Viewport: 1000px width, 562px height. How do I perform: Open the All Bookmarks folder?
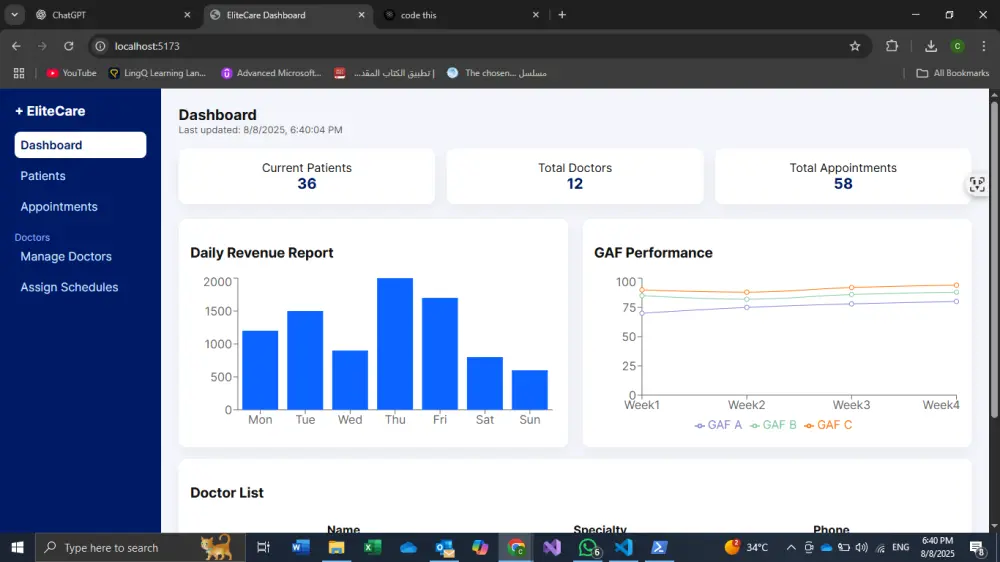tap(952, 73)
